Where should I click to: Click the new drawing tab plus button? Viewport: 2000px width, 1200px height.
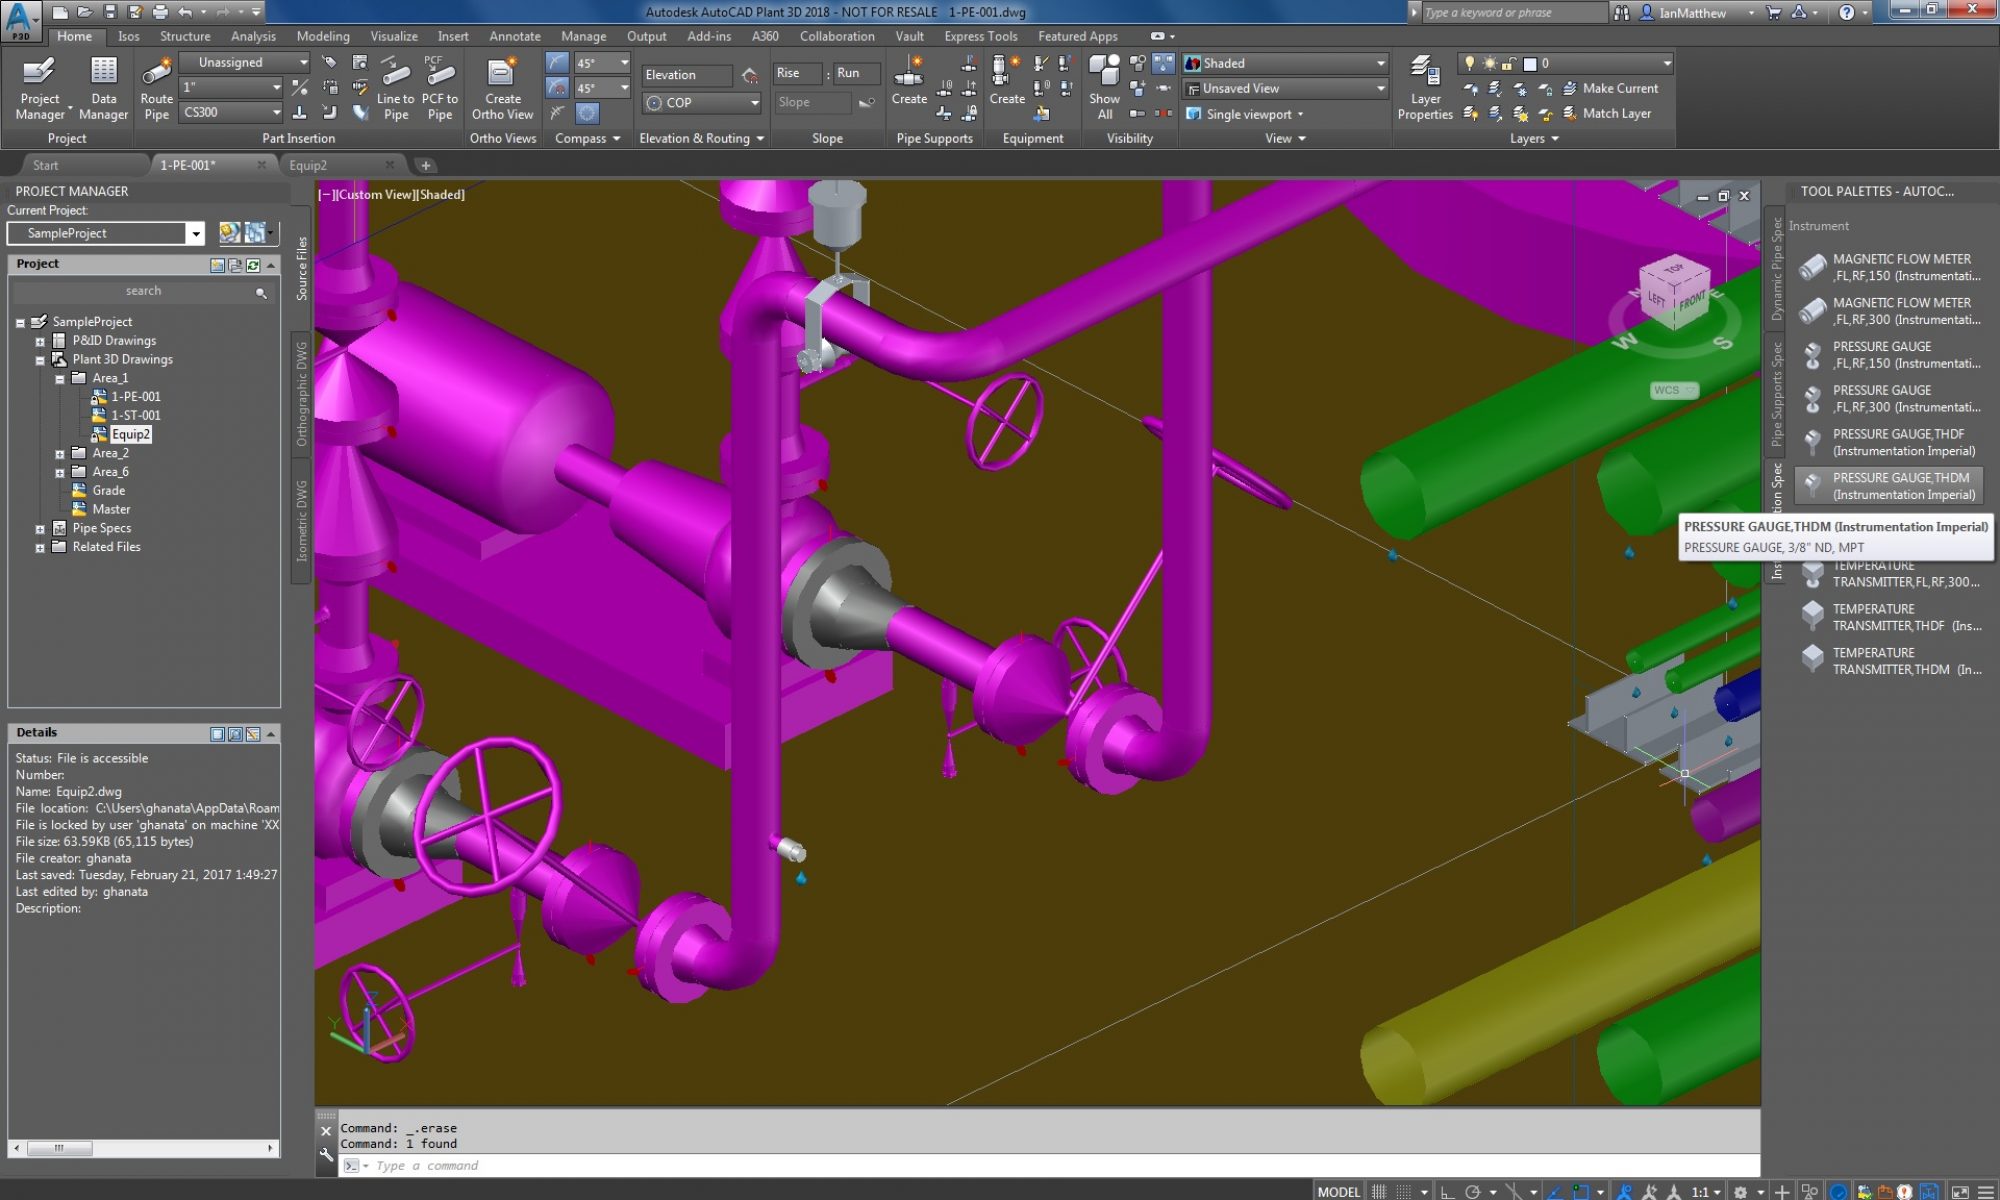click(x=425, y=165)
